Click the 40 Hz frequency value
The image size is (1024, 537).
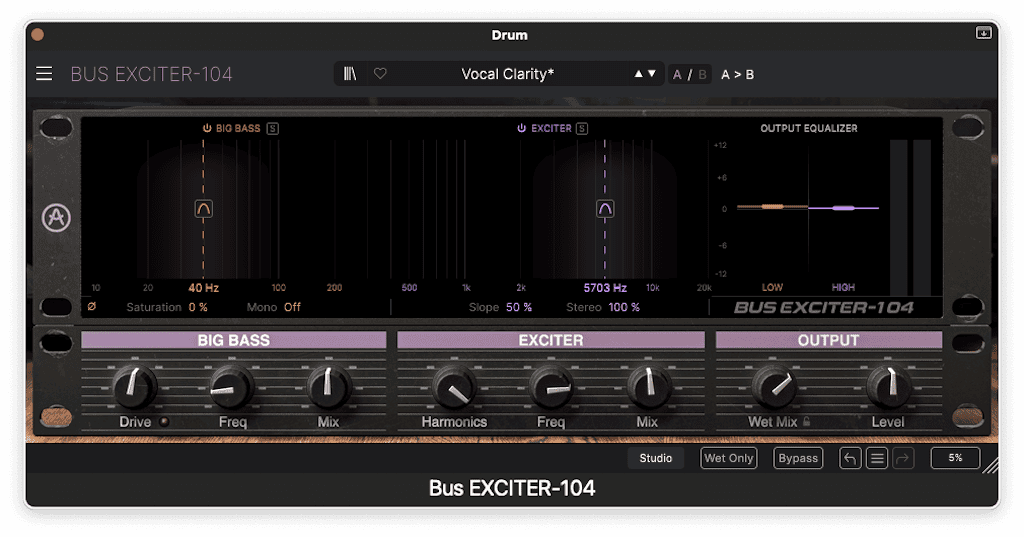204,287
